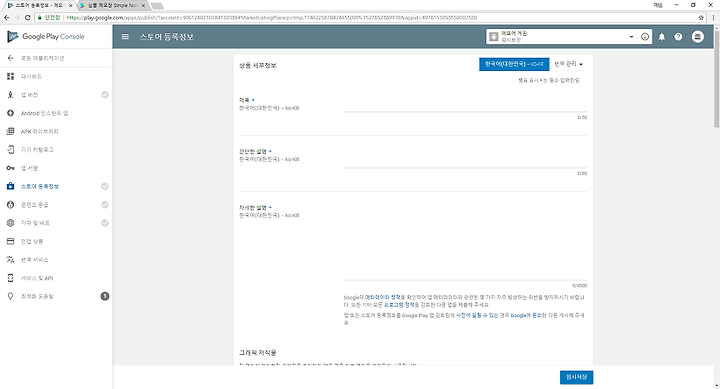Select the store listing browser tab
720x389 pixels.
coord(39,6)
